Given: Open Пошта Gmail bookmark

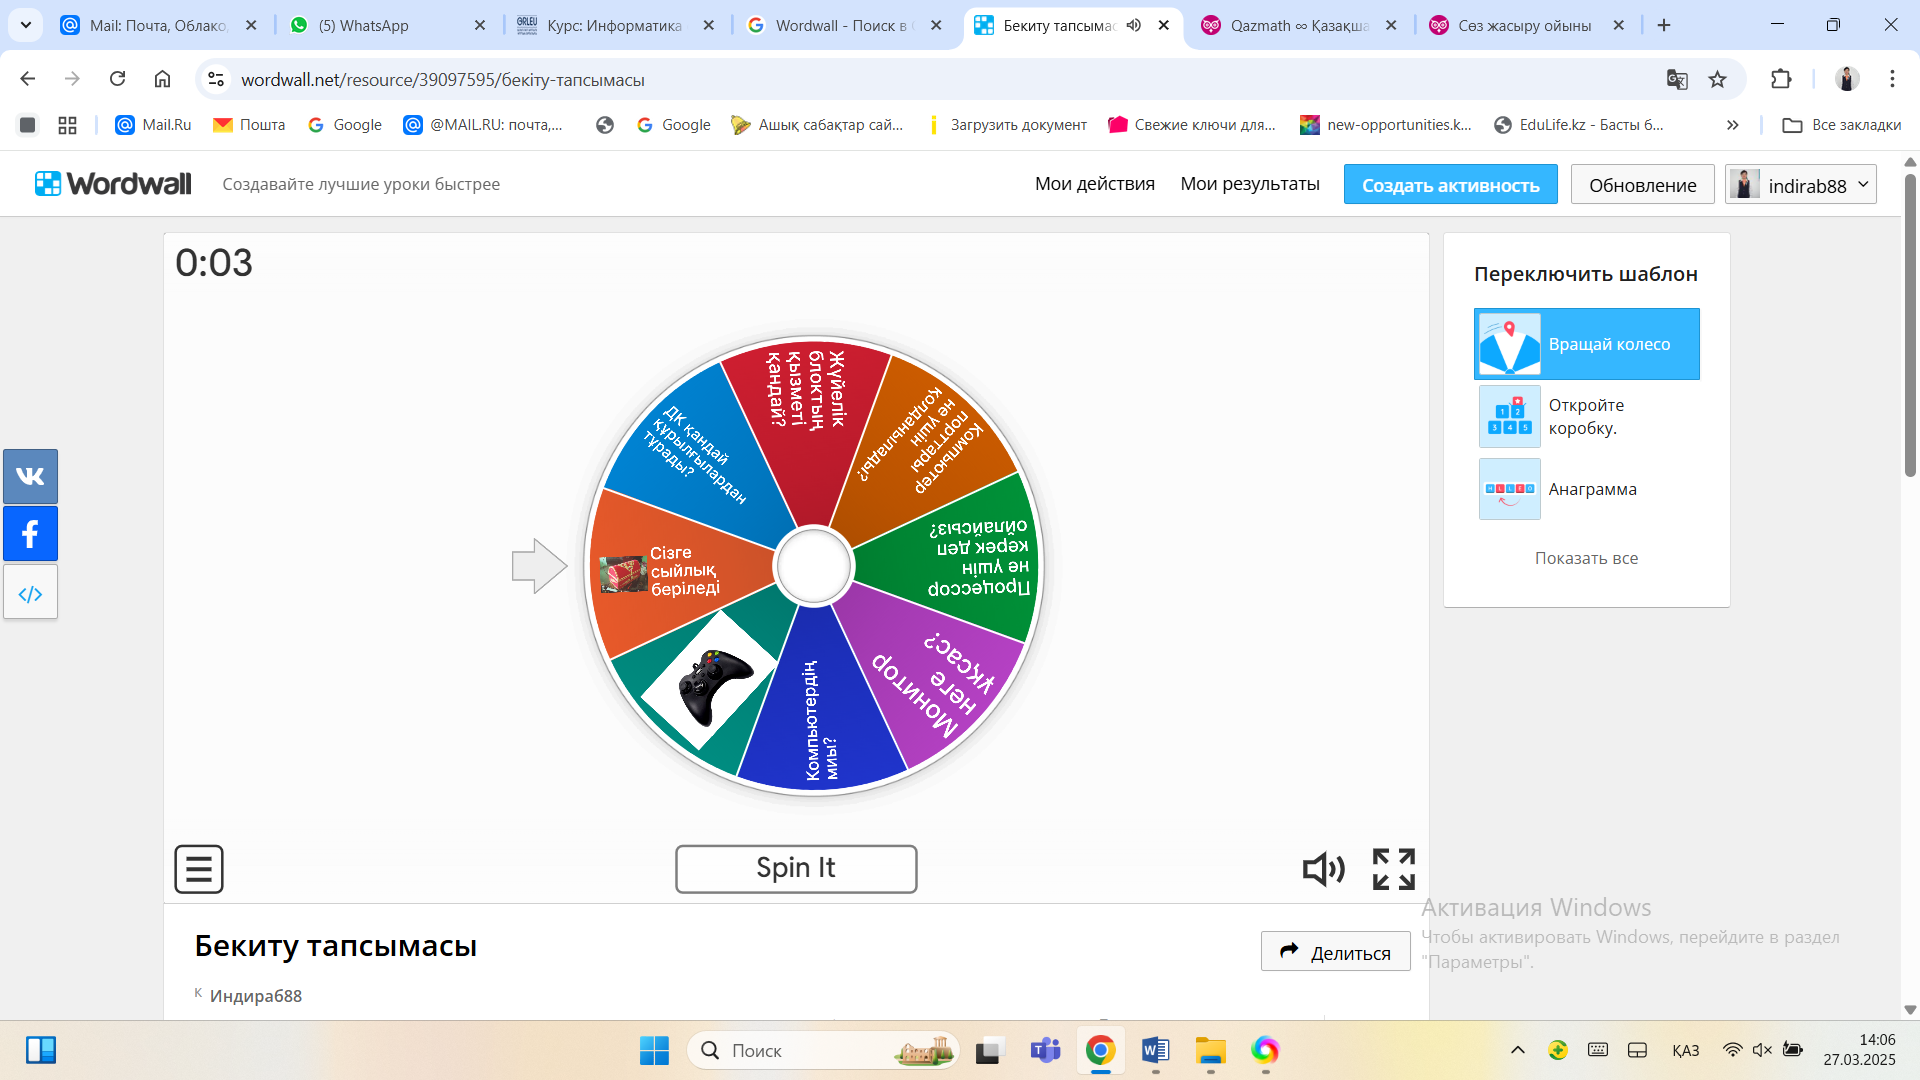Looking at the screenshot, I should click(250, 125).
